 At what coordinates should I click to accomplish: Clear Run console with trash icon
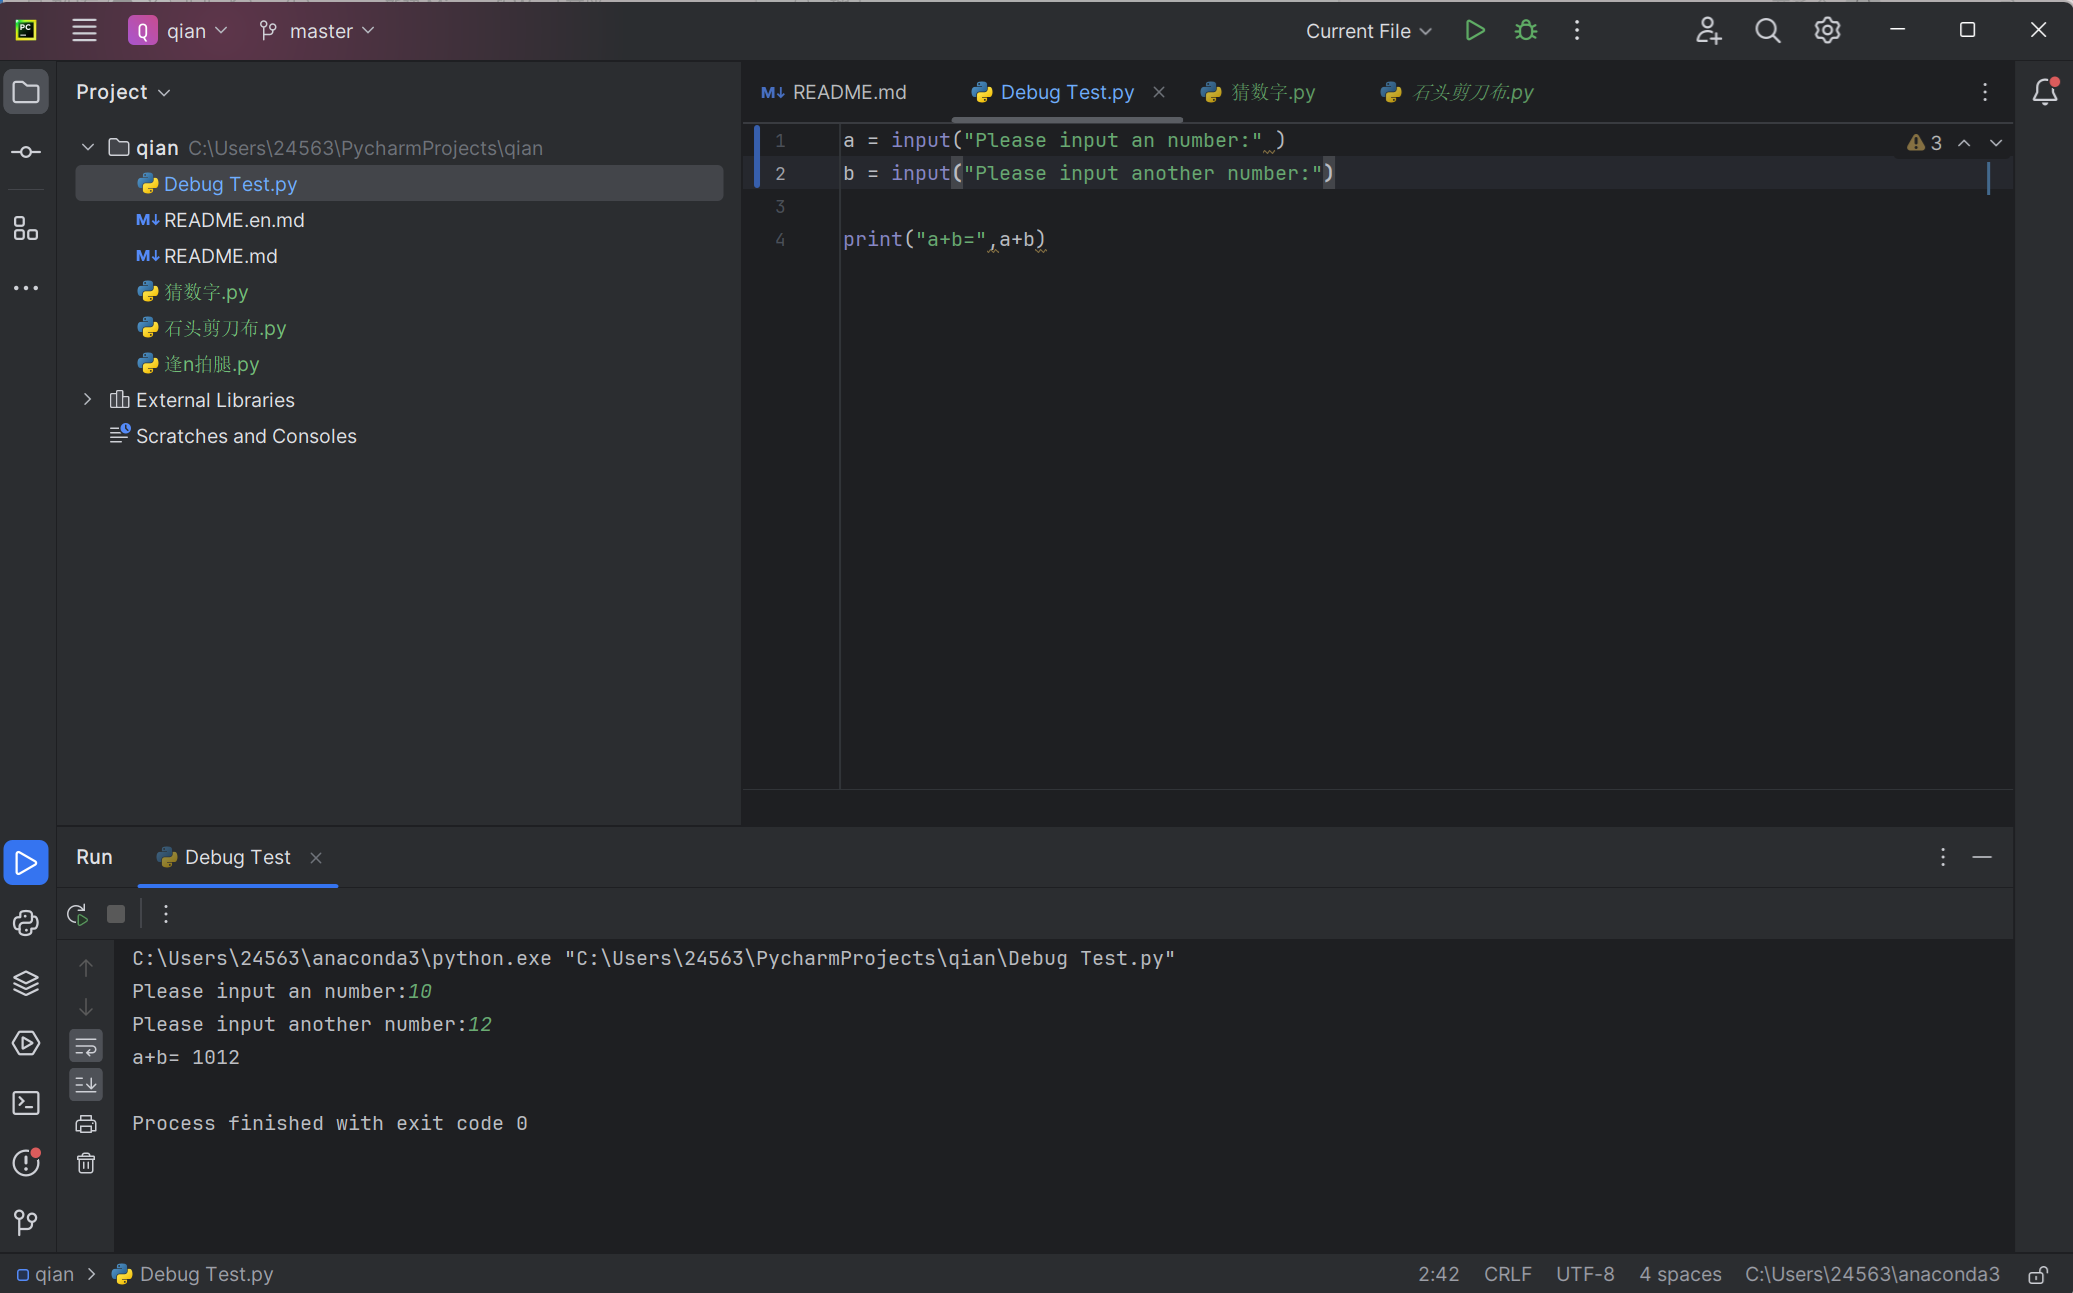pos(86,1163)
